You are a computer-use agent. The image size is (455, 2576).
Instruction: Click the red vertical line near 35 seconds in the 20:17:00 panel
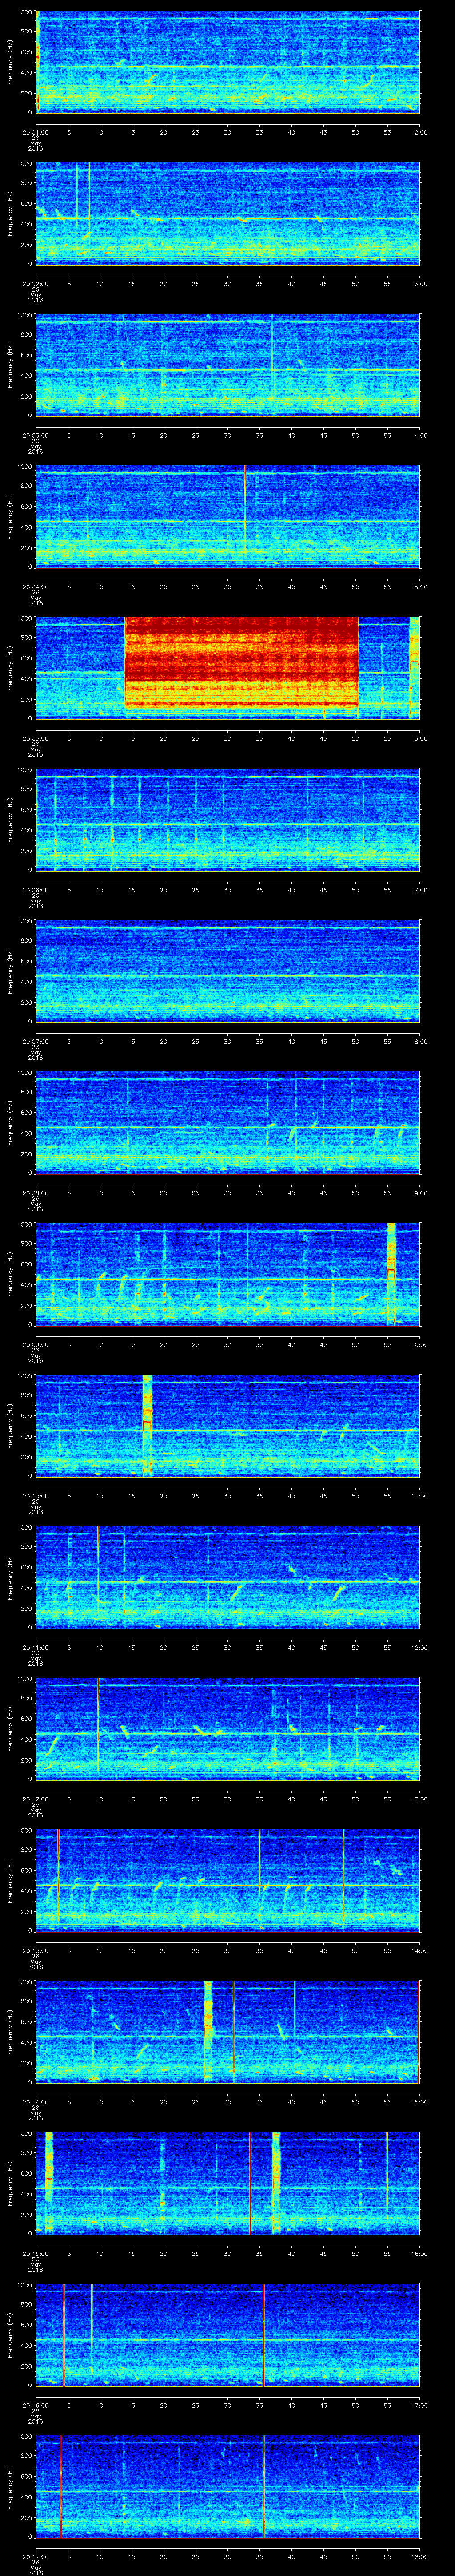[264, 2486]
